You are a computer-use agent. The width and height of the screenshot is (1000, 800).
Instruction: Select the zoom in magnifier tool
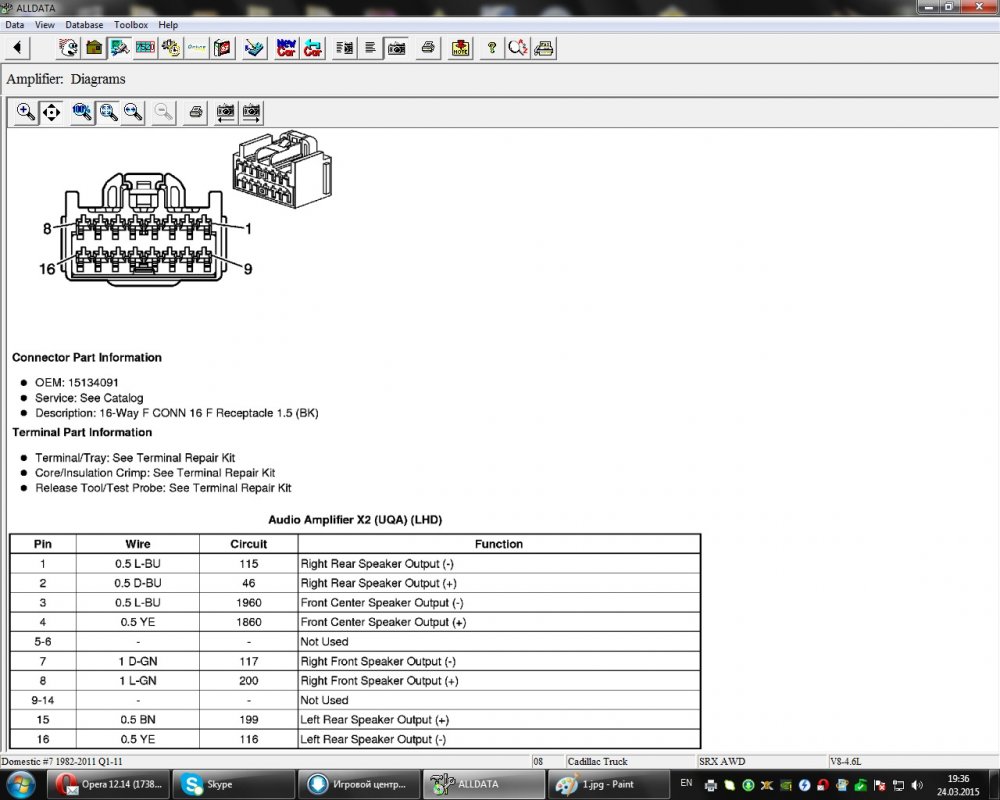[26, 112]
